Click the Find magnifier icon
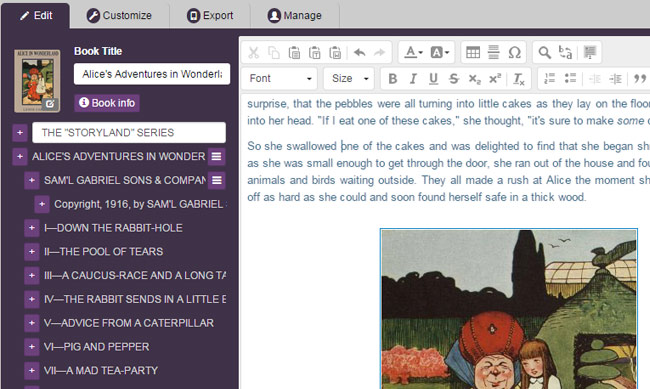The height and width of the screenshot is (389, 650). [x=544, y=52]
